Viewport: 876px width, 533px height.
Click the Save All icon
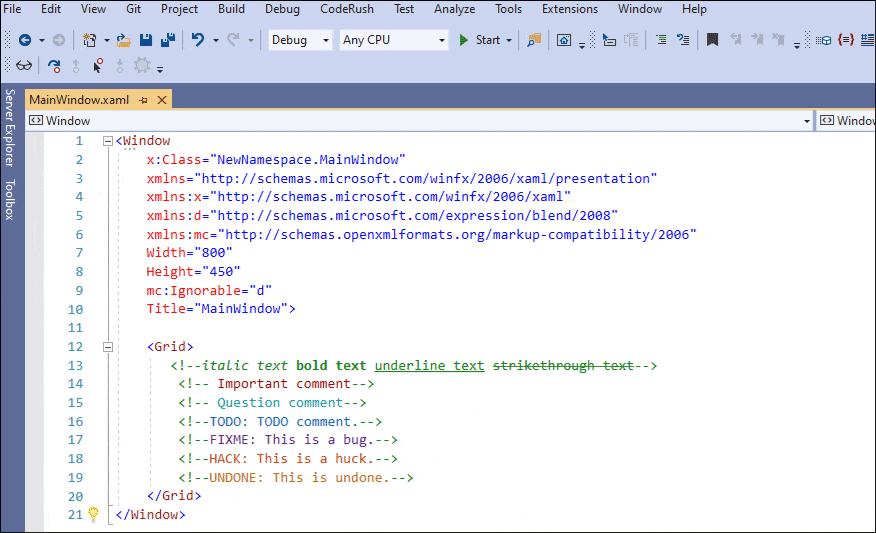coord(167,40)
